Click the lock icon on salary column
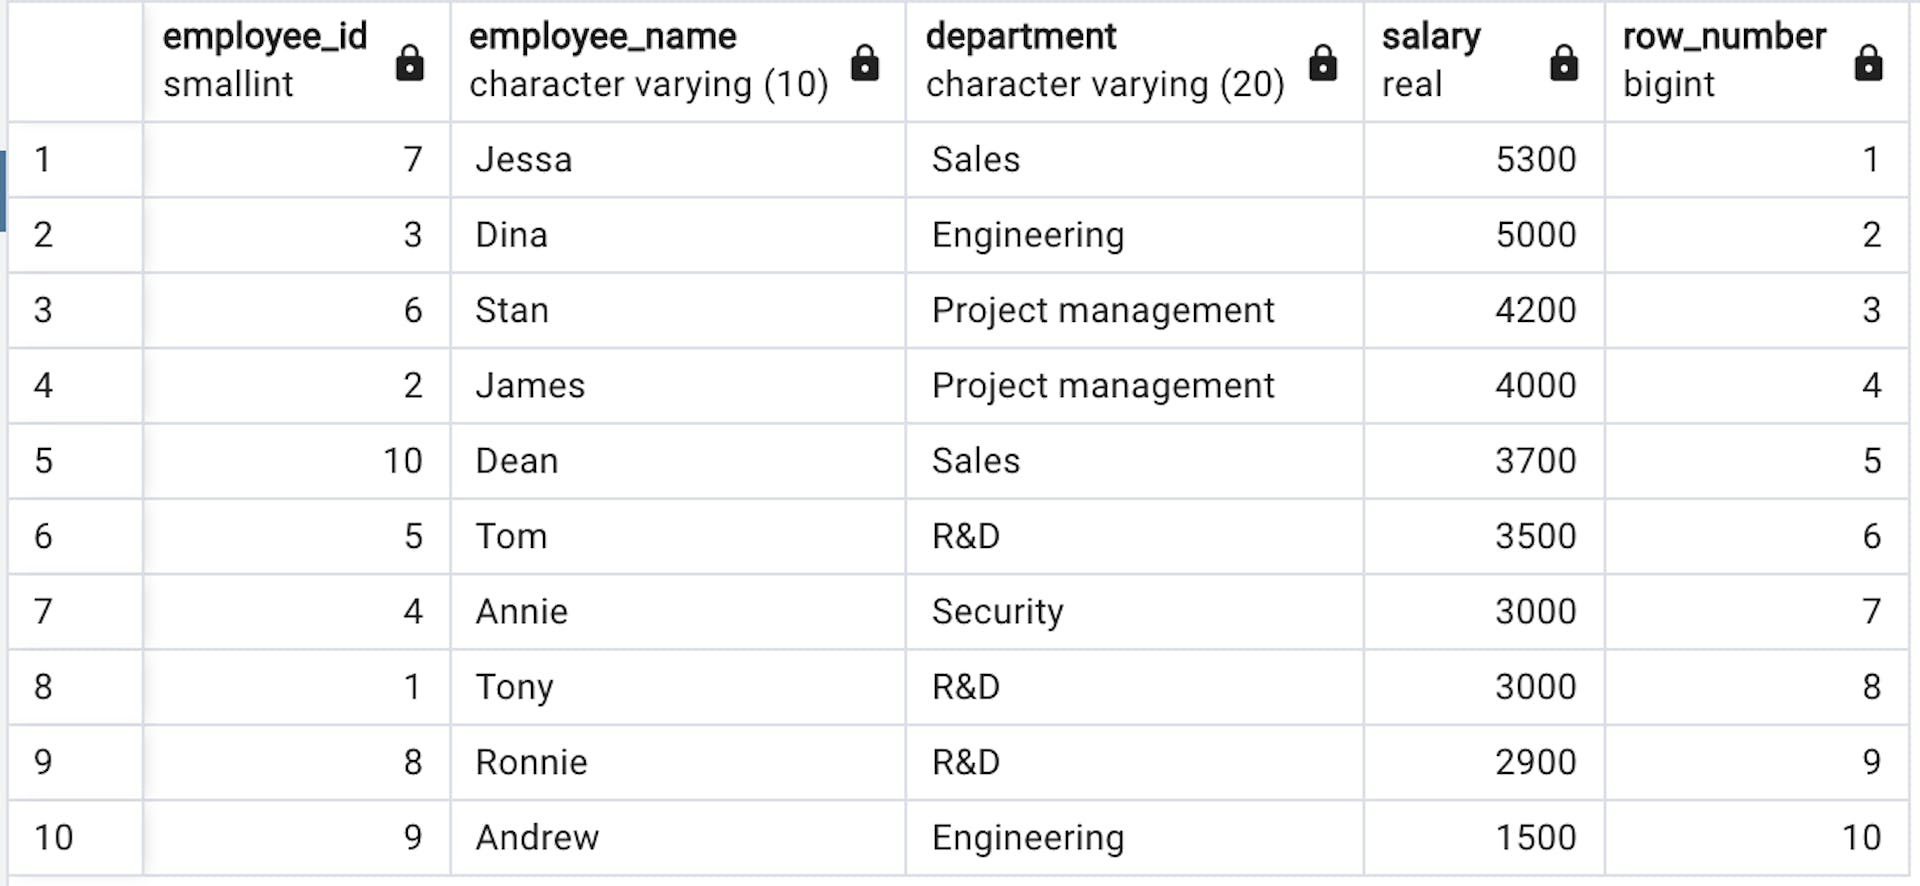 (1565, 62)
